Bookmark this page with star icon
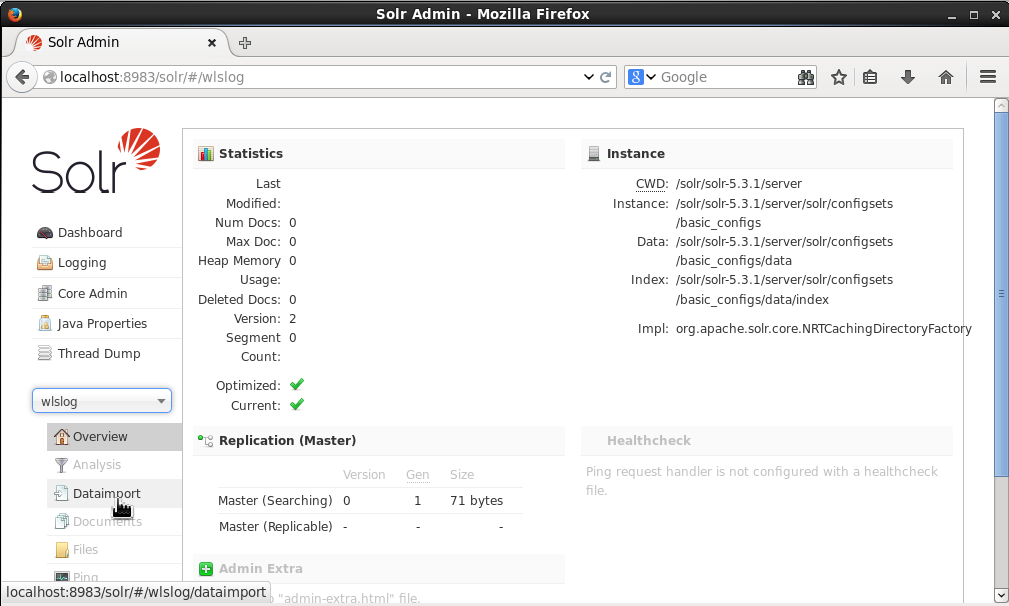 tap(838, 77)
